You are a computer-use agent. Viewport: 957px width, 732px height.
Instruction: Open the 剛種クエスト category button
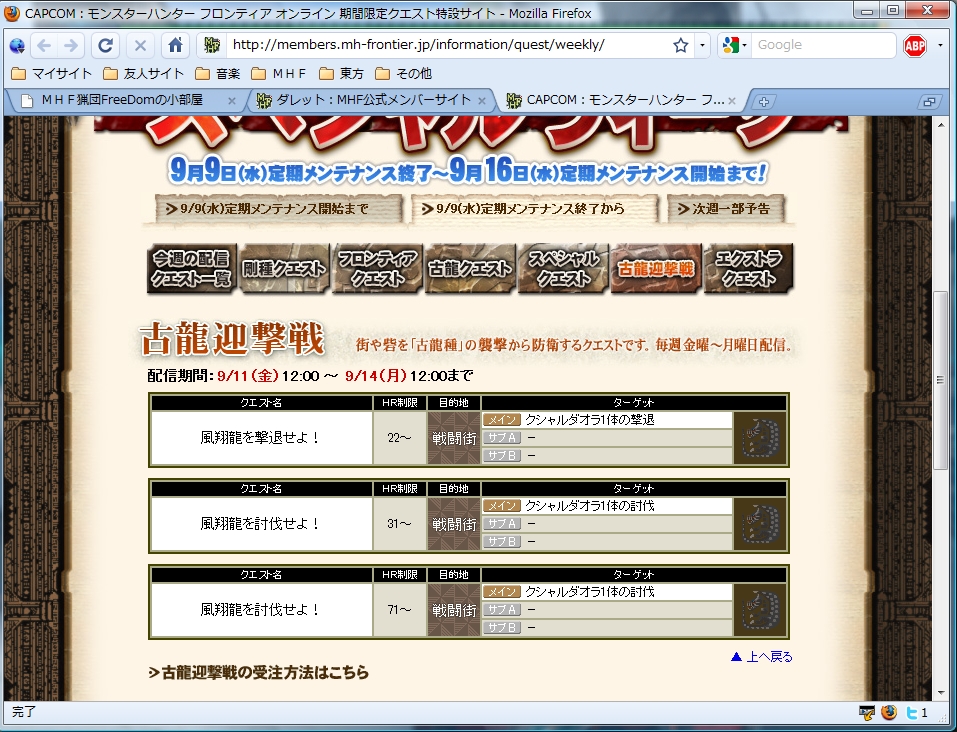(284, 269)
